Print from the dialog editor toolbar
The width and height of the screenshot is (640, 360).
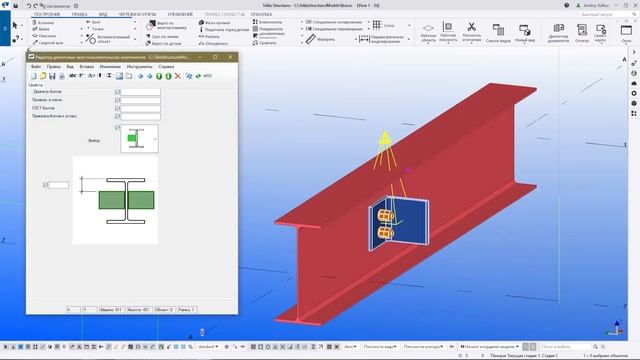coord(62,76)
